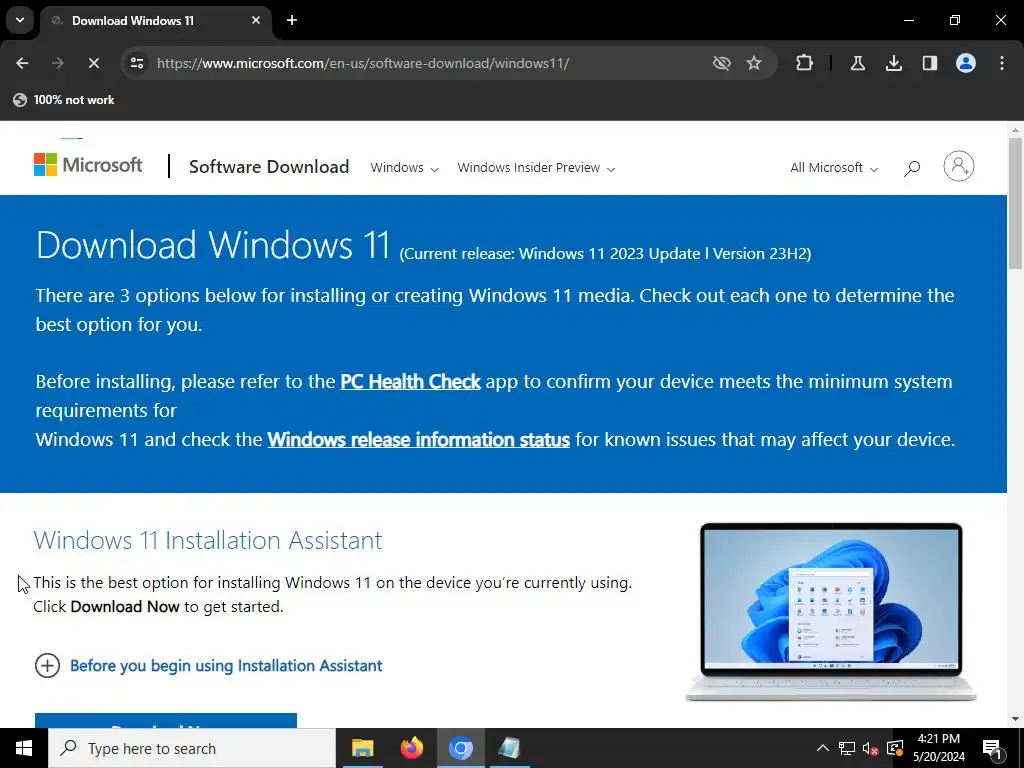Sign in with the account icon
Viewport: 1024px width, 768px height.
tap(959, 167)
